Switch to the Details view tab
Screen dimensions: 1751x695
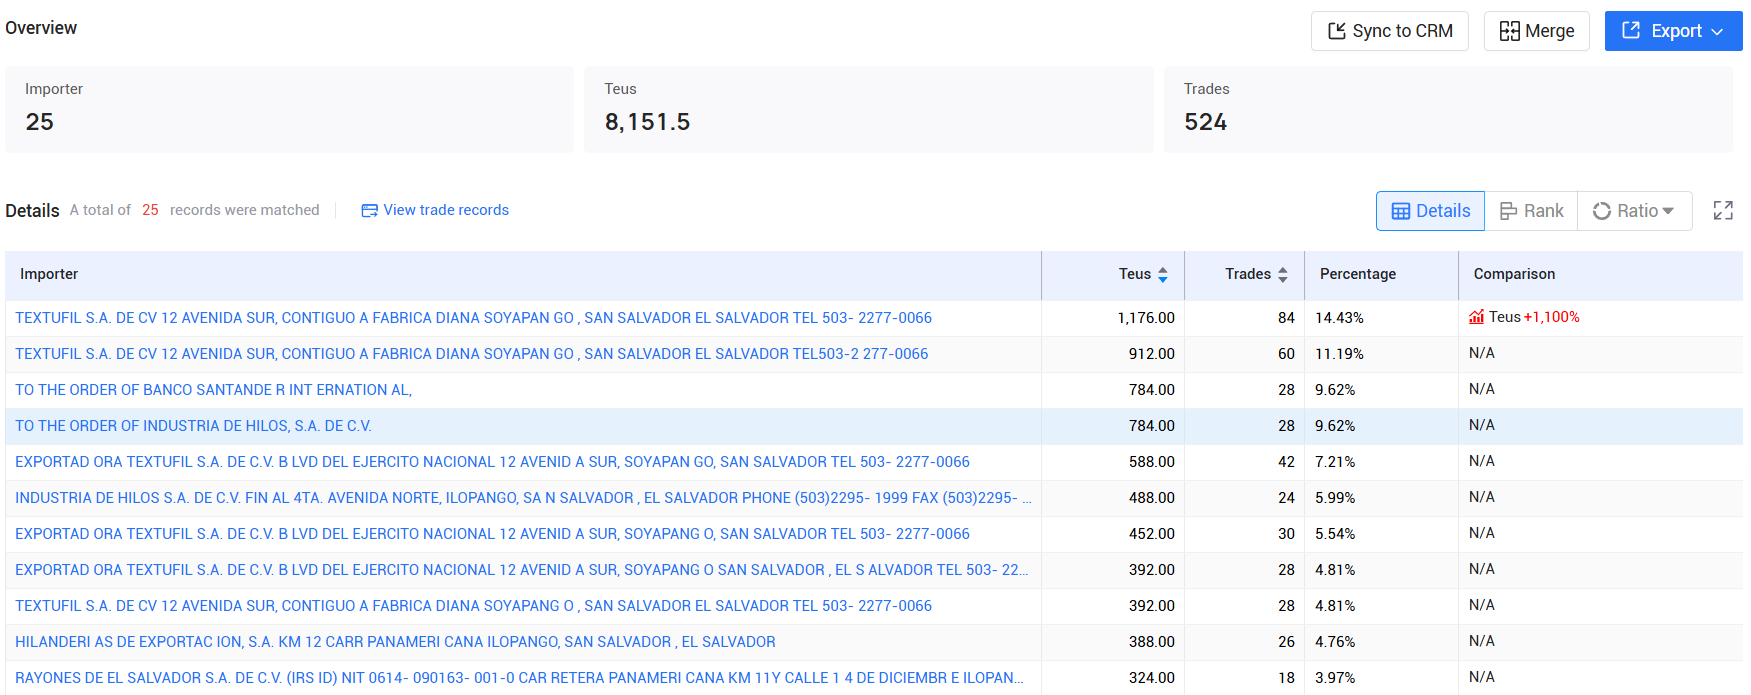click(1430, 211)
